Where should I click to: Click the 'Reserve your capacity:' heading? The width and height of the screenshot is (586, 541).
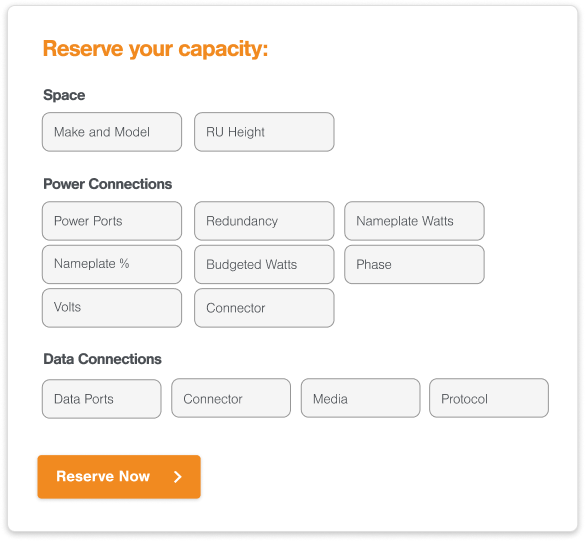pos(155,49)
